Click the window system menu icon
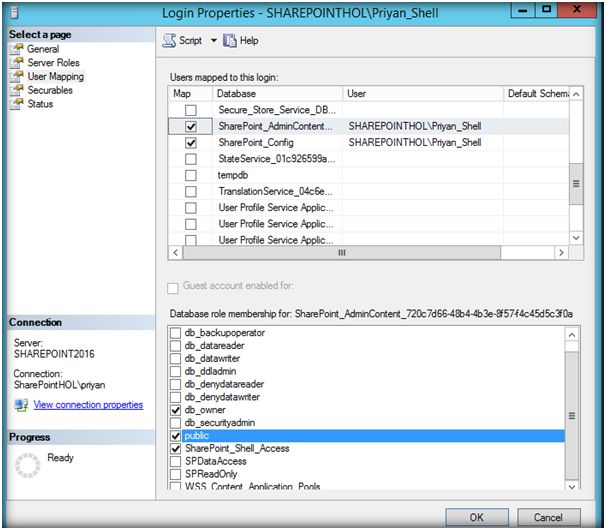This screenshot has width=606, height=530. click(15, 12)
